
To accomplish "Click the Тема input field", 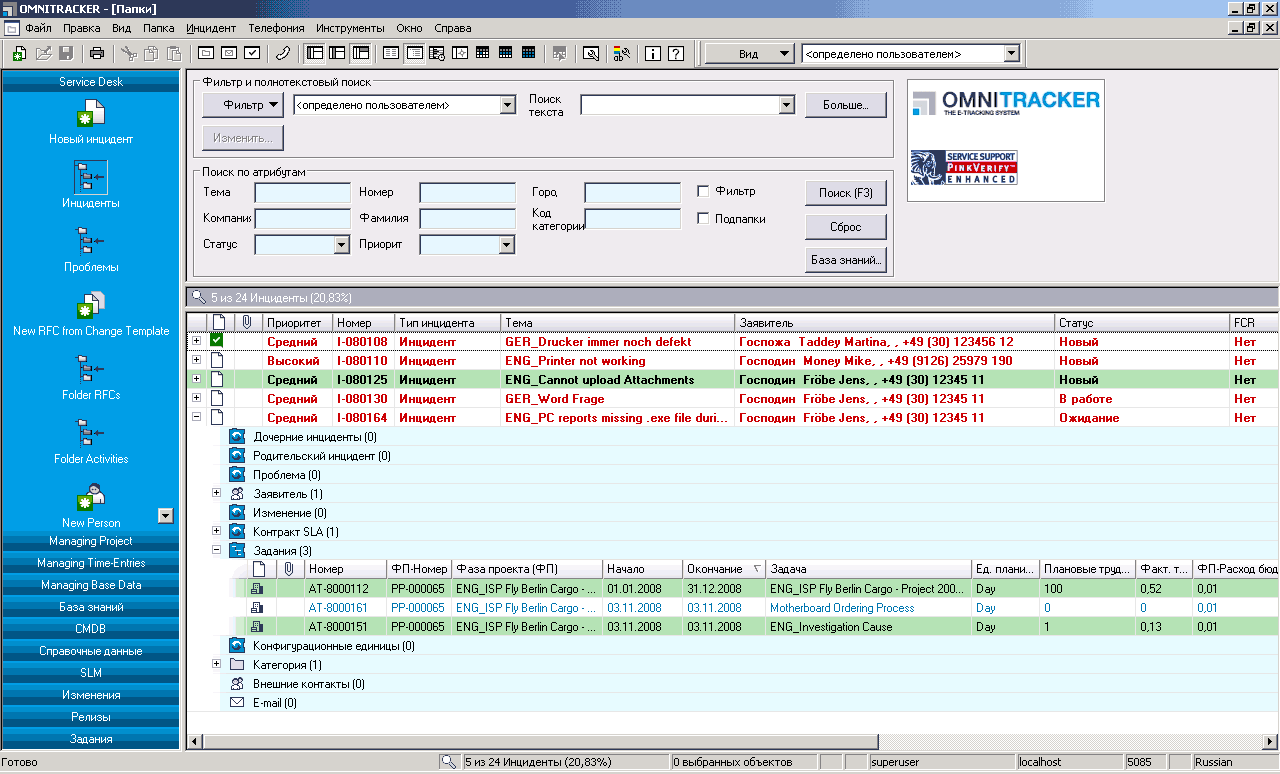I will (x=303, y=193).
